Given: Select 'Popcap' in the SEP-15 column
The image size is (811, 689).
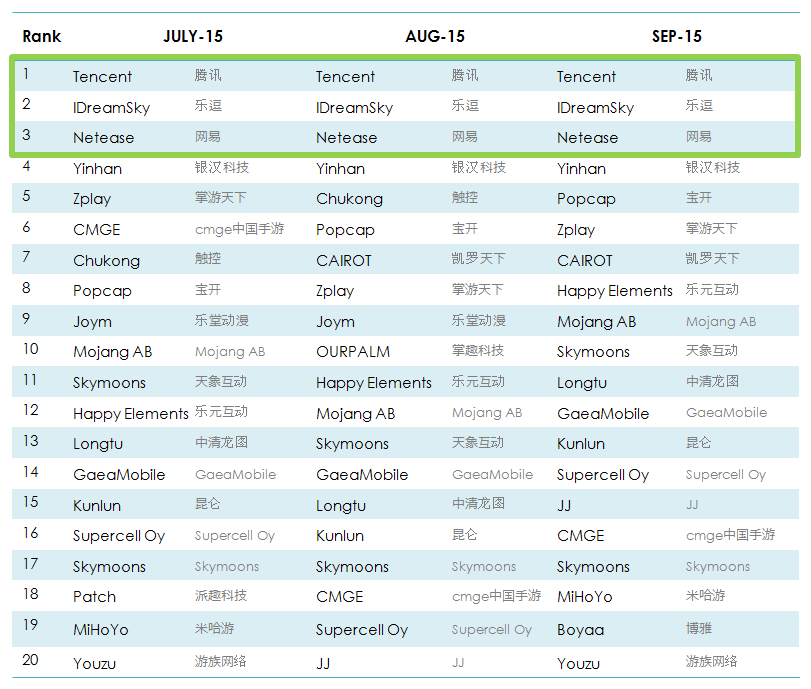Looking at the screenshot, I should (586, 199).
